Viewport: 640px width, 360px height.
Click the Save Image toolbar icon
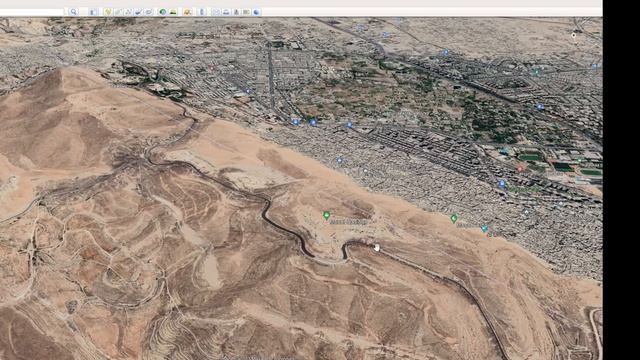[236, 12]
